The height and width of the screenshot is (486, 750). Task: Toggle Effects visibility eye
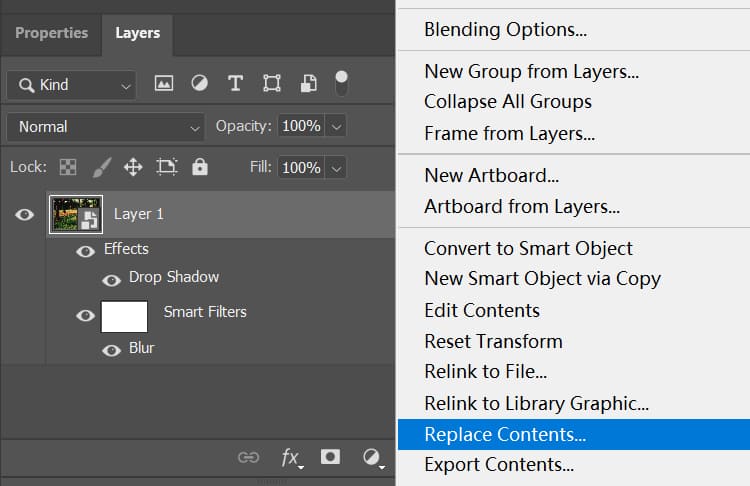(x=86, y=251)
